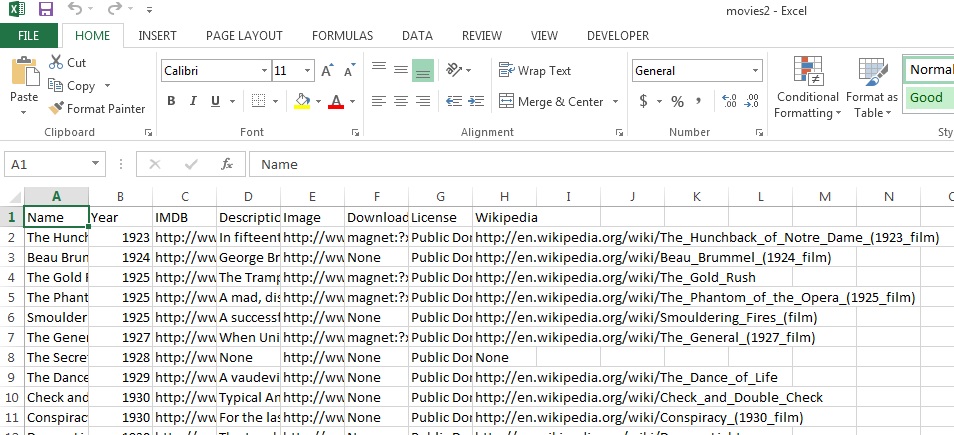Open Clipboard dialog launcher

148,132
